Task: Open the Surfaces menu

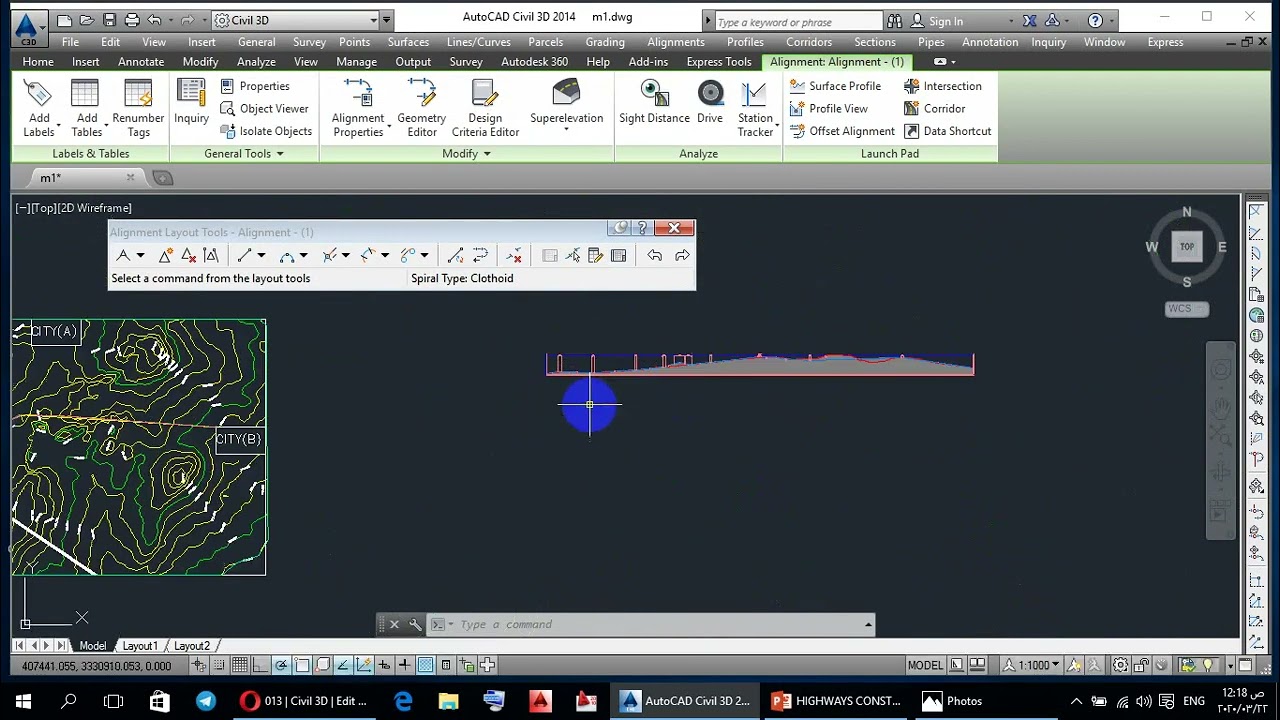Action: point(408,42)
